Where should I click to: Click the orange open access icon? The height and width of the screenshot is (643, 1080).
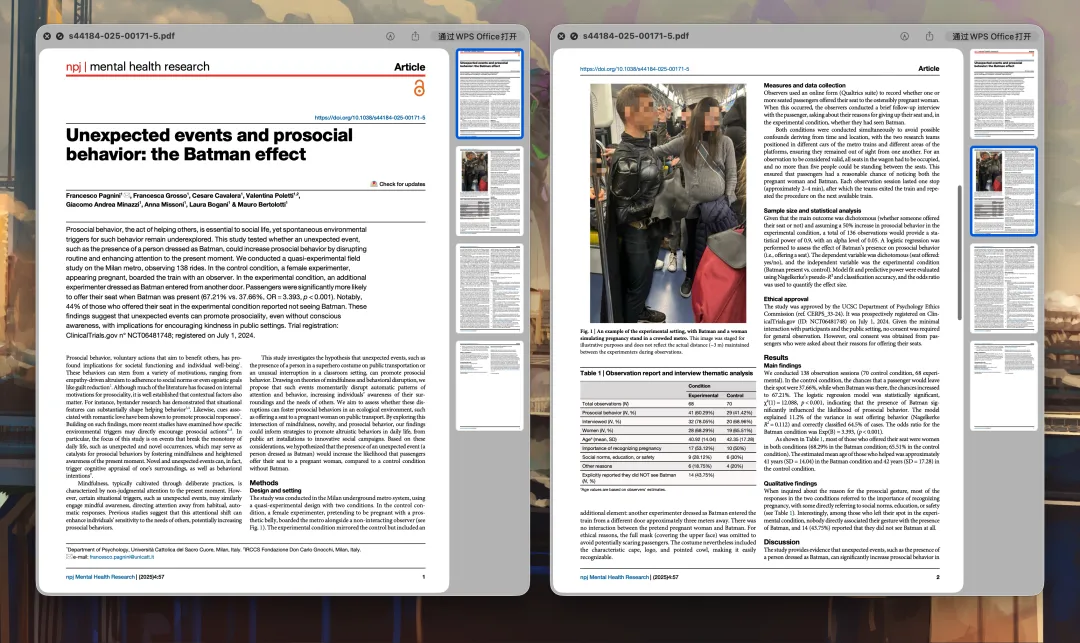point(419,88)
